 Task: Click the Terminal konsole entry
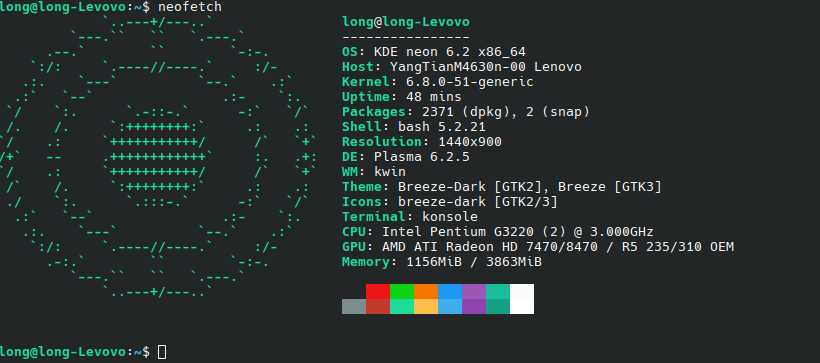tap(409, 217)
